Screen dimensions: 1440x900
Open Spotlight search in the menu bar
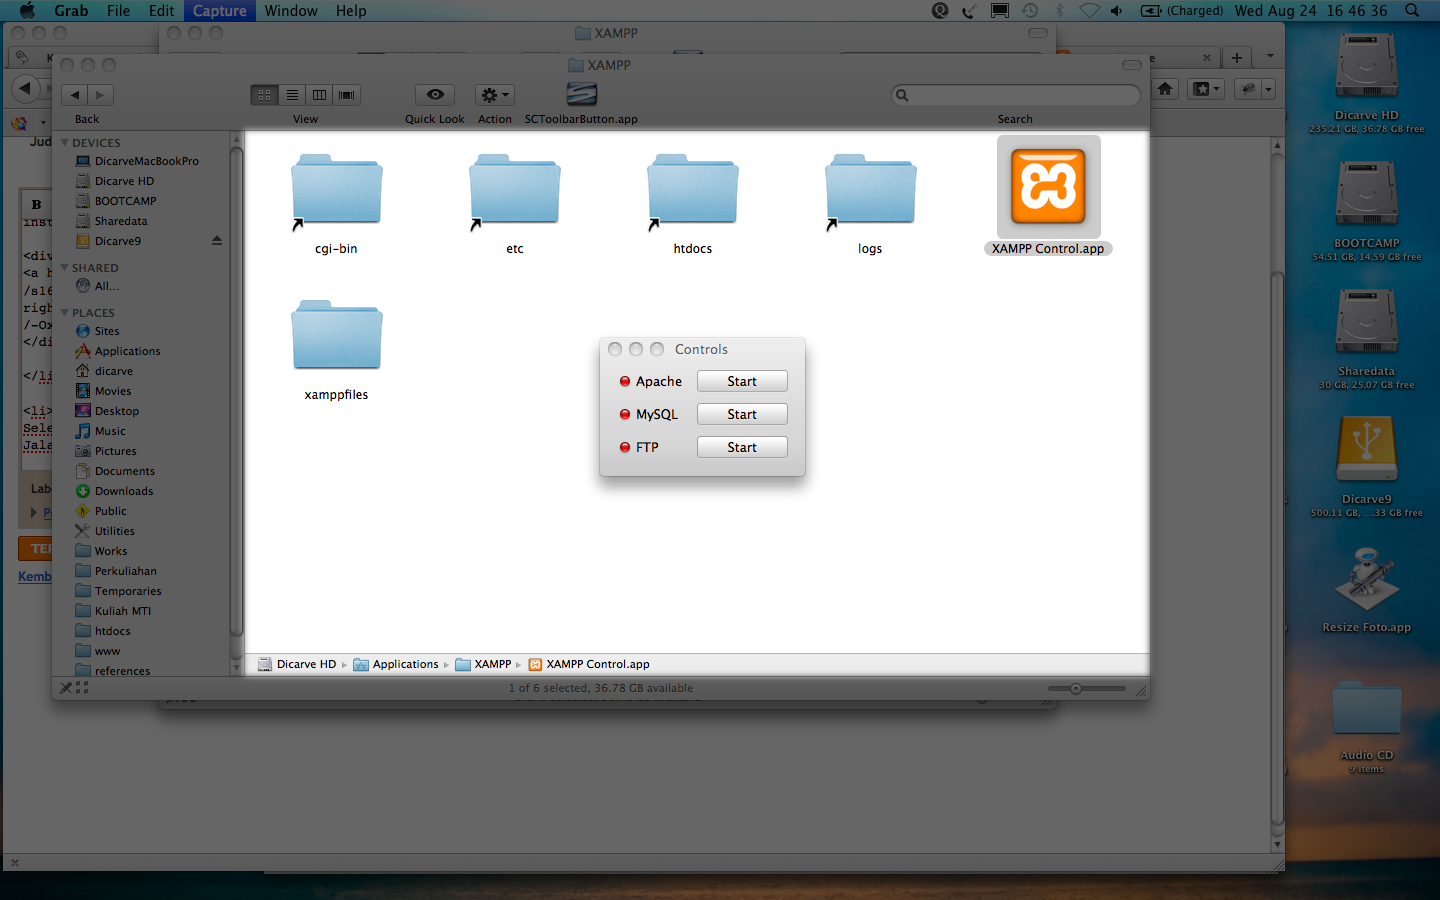[x=1412, y=10]
